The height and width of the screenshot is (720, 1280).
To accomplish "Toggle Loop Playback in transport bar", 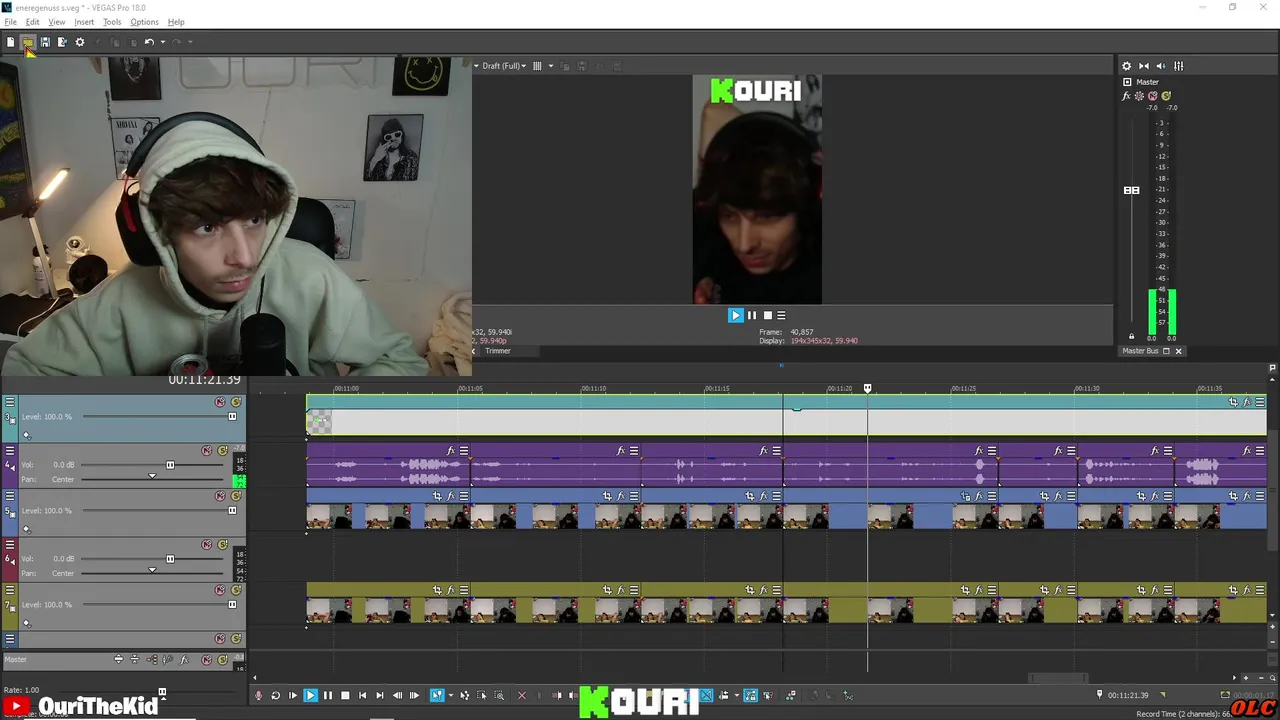I will coord(275,695).
